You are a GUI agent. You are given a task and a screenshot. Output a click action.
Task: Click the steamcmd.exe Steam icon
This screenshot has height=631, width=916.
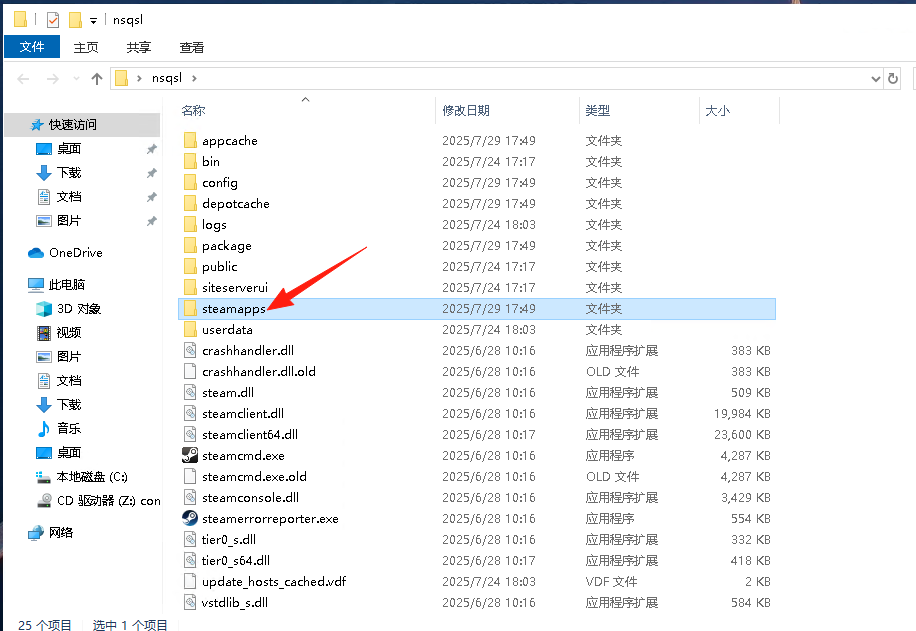[190, 455]
